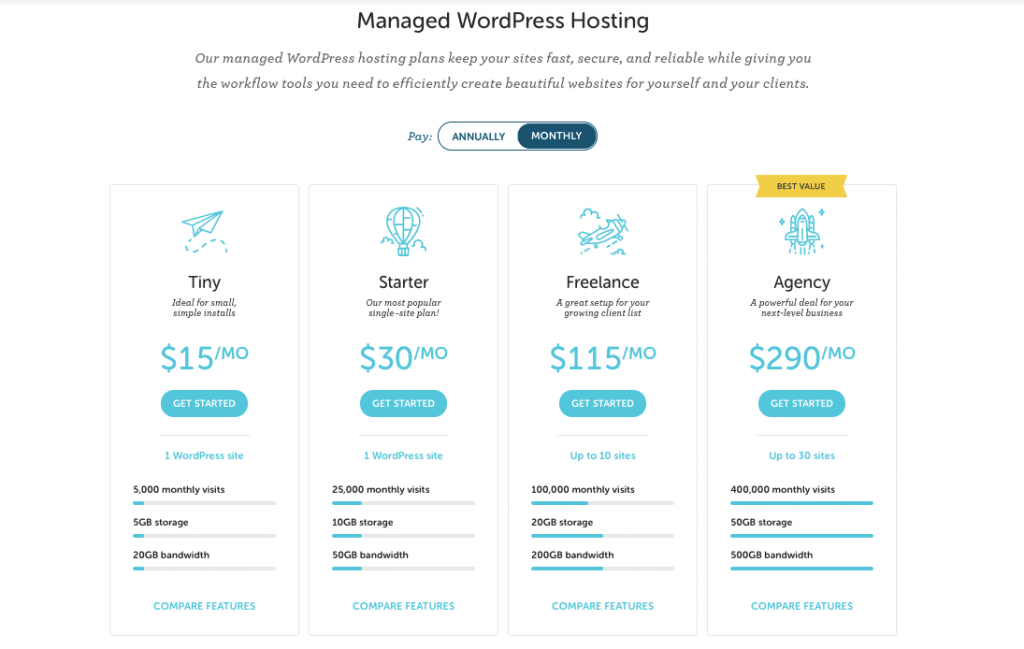Click the 10GB storage progress bar
The width and height of the screenshot is (1024, 649).
tap(404, 535)
